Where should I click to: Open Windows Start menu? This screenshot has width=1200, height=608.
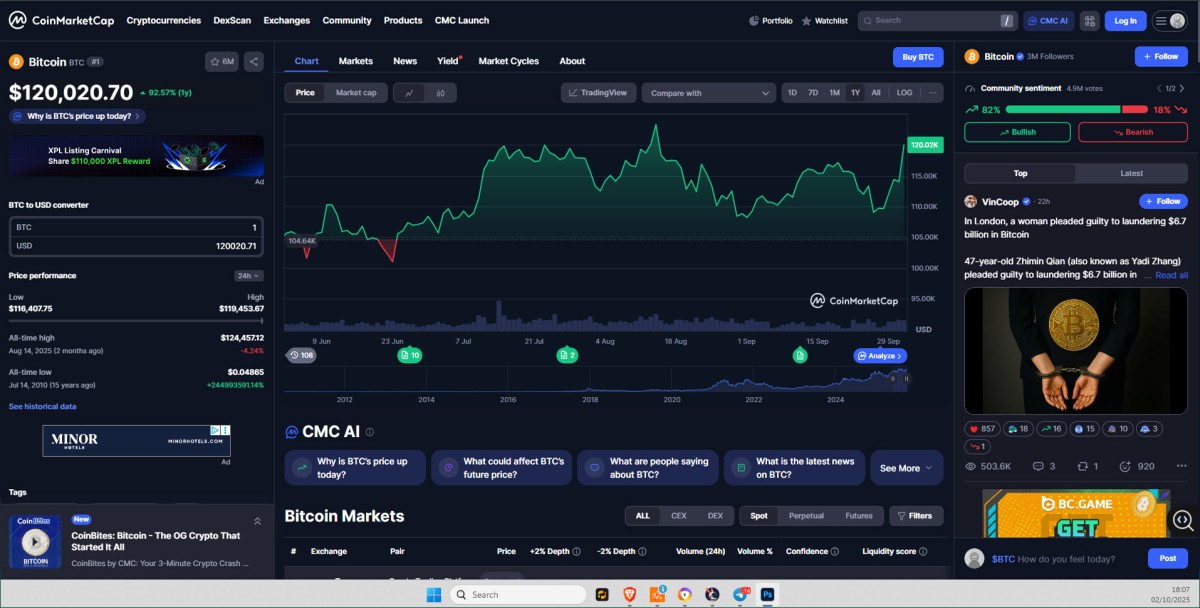[434, 594]
